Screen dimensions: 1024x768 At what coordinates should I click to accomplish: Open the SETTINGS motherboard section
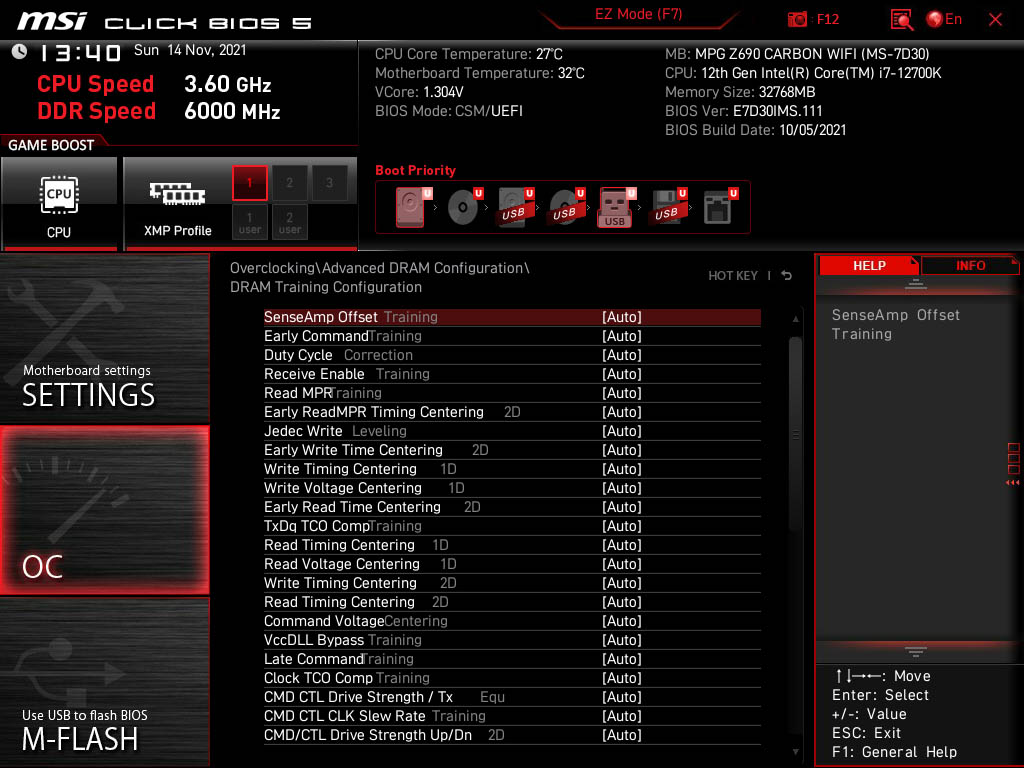click(105, 338)
